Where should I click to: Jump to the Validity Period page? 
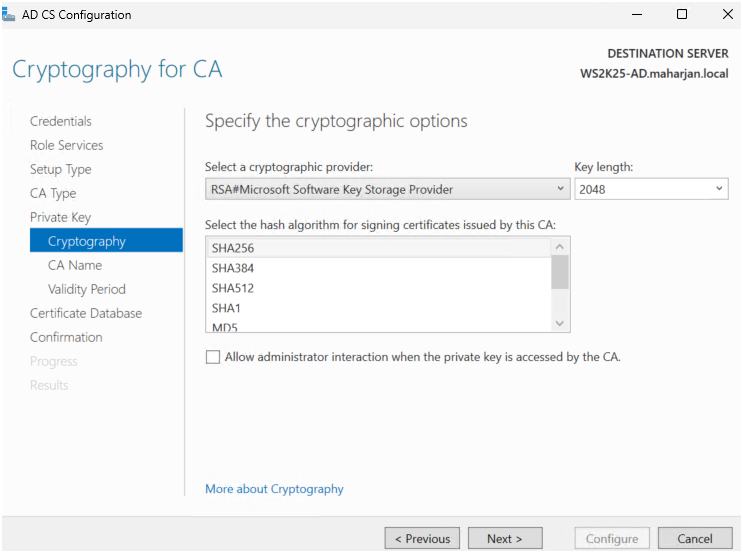(x=87, y=289)
